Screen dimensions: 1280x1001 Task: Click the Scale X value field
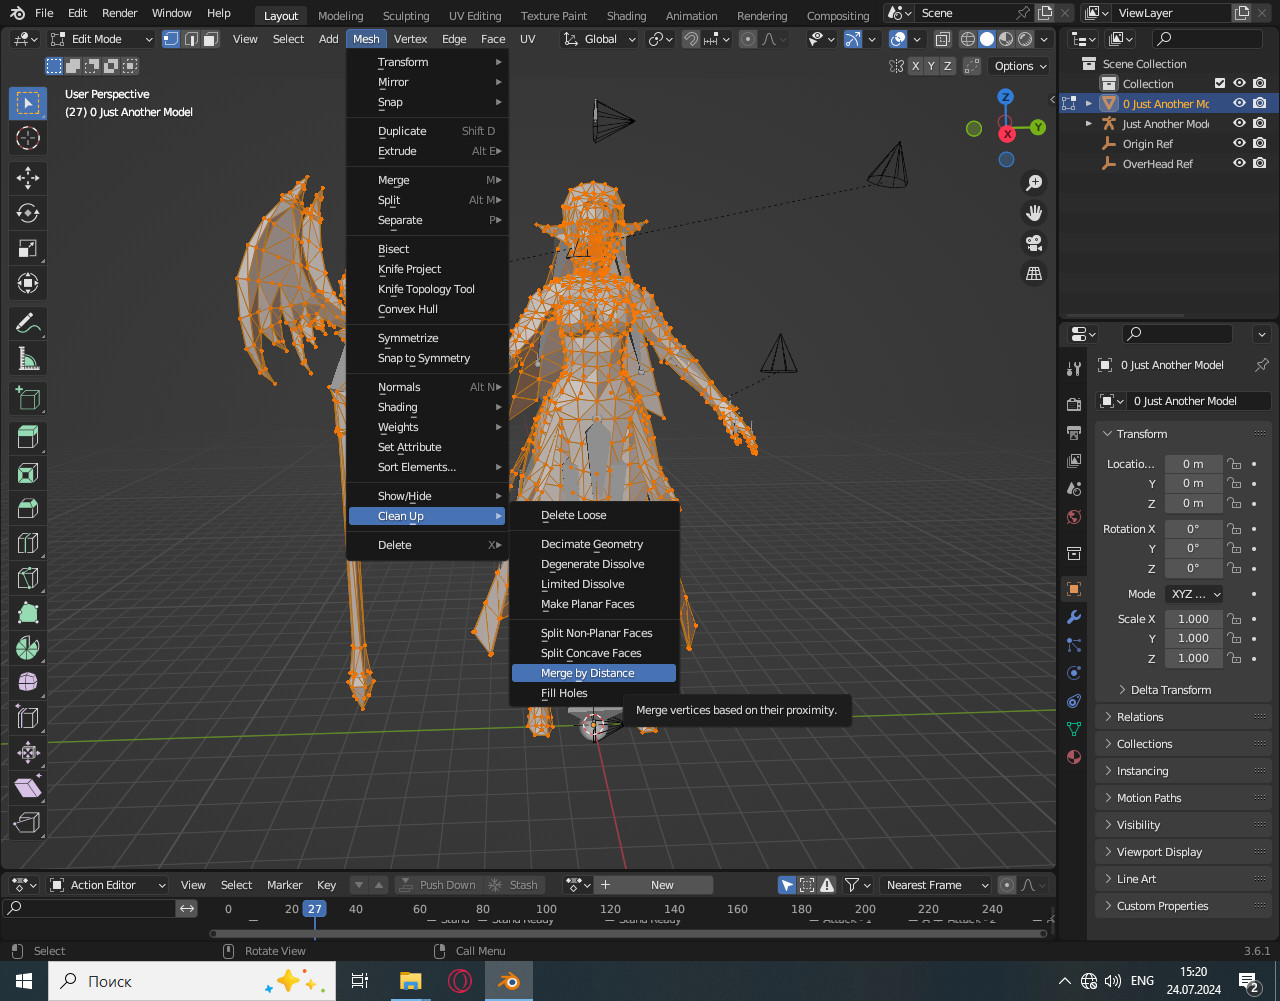click(x=1192, y=619)
